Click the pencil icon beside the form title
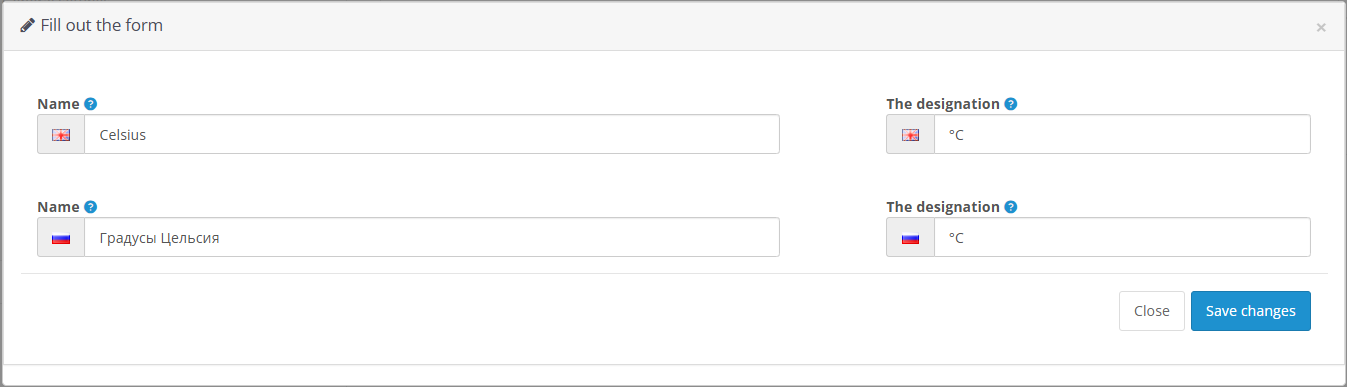This screenshot has height=387, width=1347. tap(28, 26)
